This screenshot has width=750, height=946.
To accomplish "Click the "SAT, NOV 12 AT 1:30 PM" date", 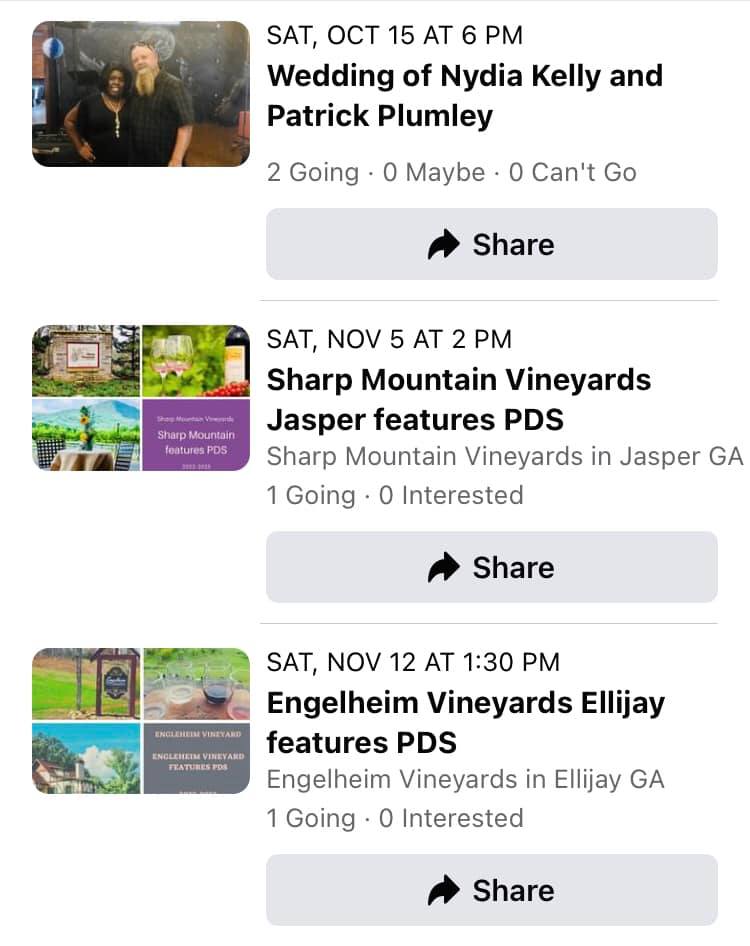I will click(x=413, y=662).
